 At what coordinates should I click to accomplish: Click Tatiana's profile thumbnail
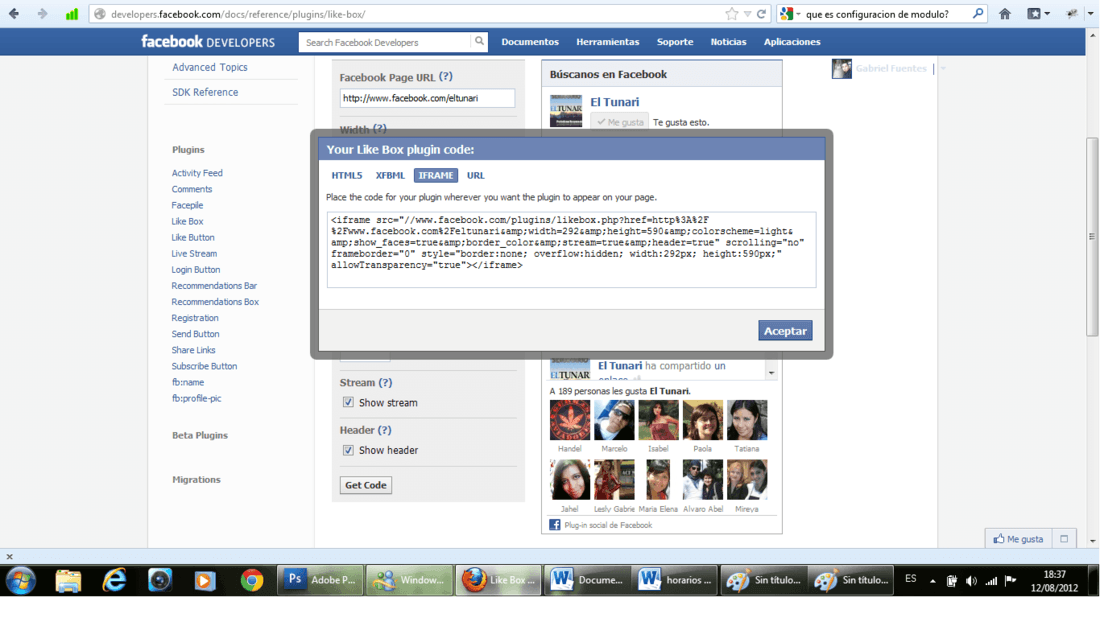point(746,420)
